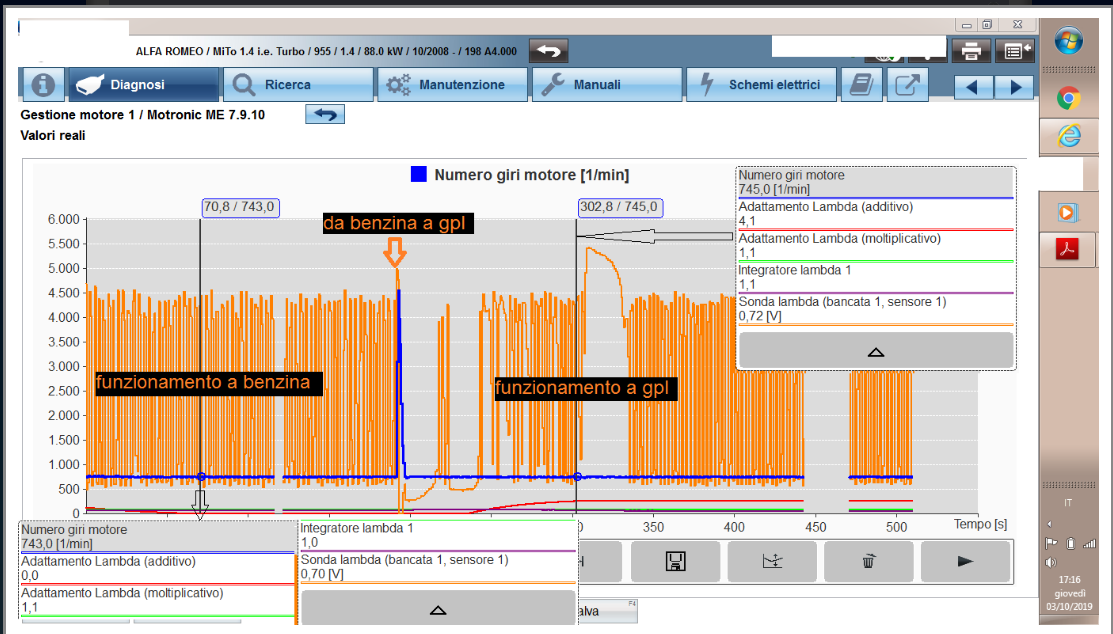The height and width of the screenshot is (634, 1113).
Task: Select the graph cursor labeled 70,8 / 743,0
Action: [x=241, y=207]
